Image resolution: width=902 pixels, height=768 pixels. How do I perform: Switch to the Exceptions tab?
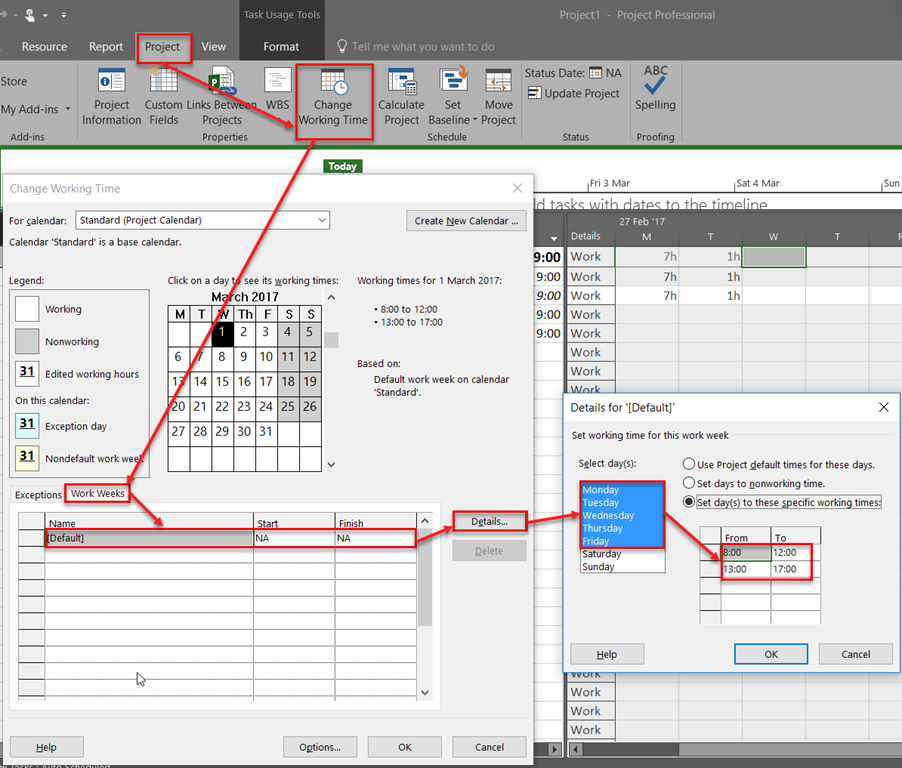pos(37,494)
